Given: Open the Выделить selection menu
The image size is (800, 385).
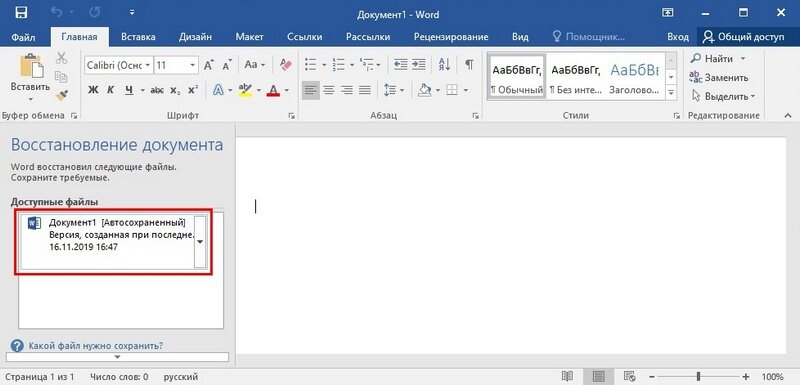Looking at the screenshot, I should 723,96.
